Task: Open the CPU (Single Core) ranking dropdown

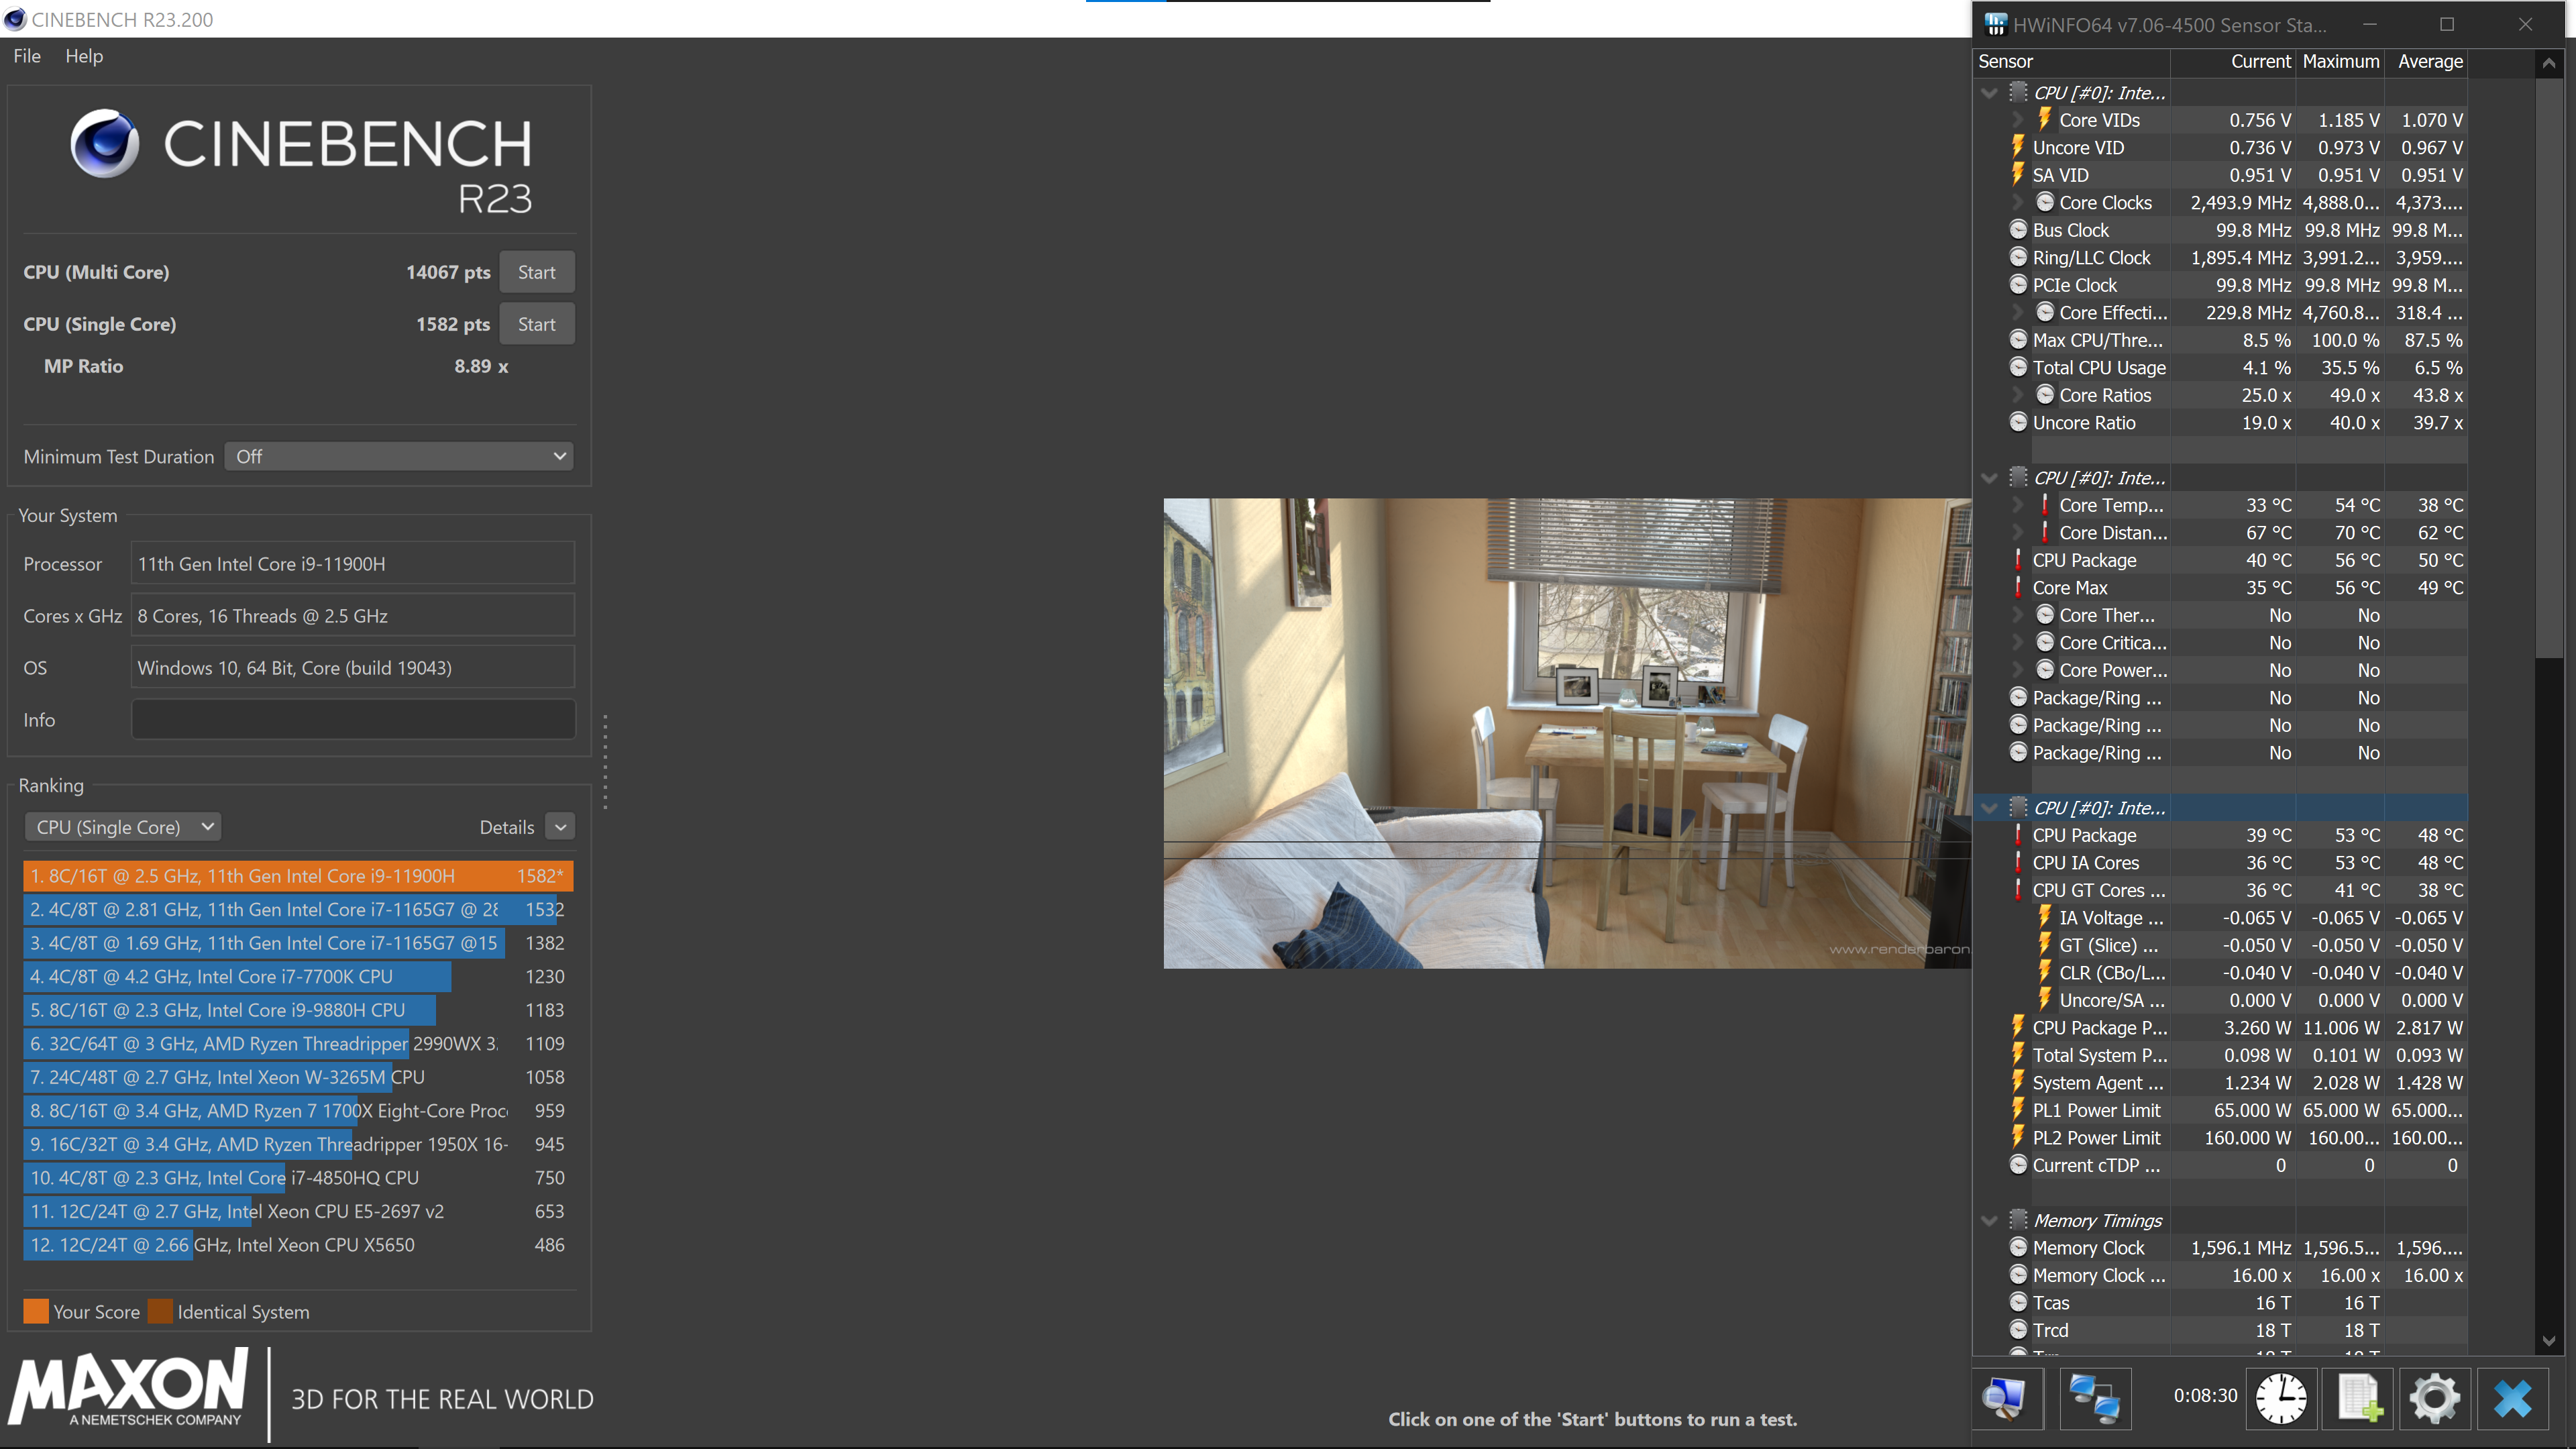Action: point(122,827)
